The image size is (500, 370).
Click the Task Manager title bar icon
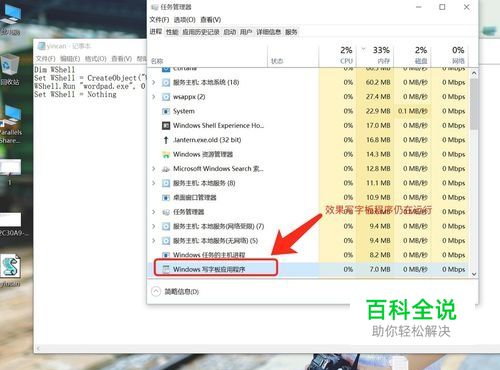(154, 7)
